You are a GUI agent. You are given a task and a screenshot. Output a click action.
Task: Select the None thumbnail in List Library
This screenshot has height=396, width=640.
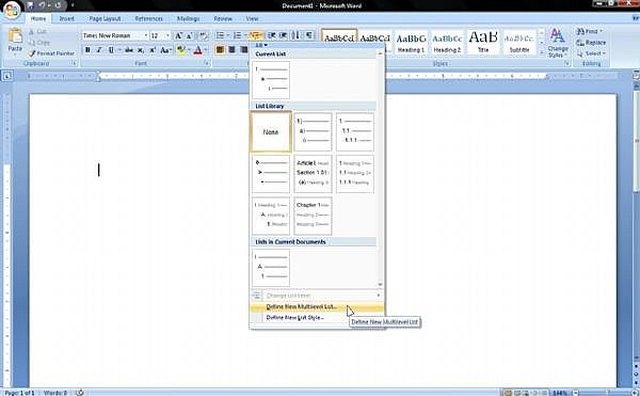coord(271,132)
